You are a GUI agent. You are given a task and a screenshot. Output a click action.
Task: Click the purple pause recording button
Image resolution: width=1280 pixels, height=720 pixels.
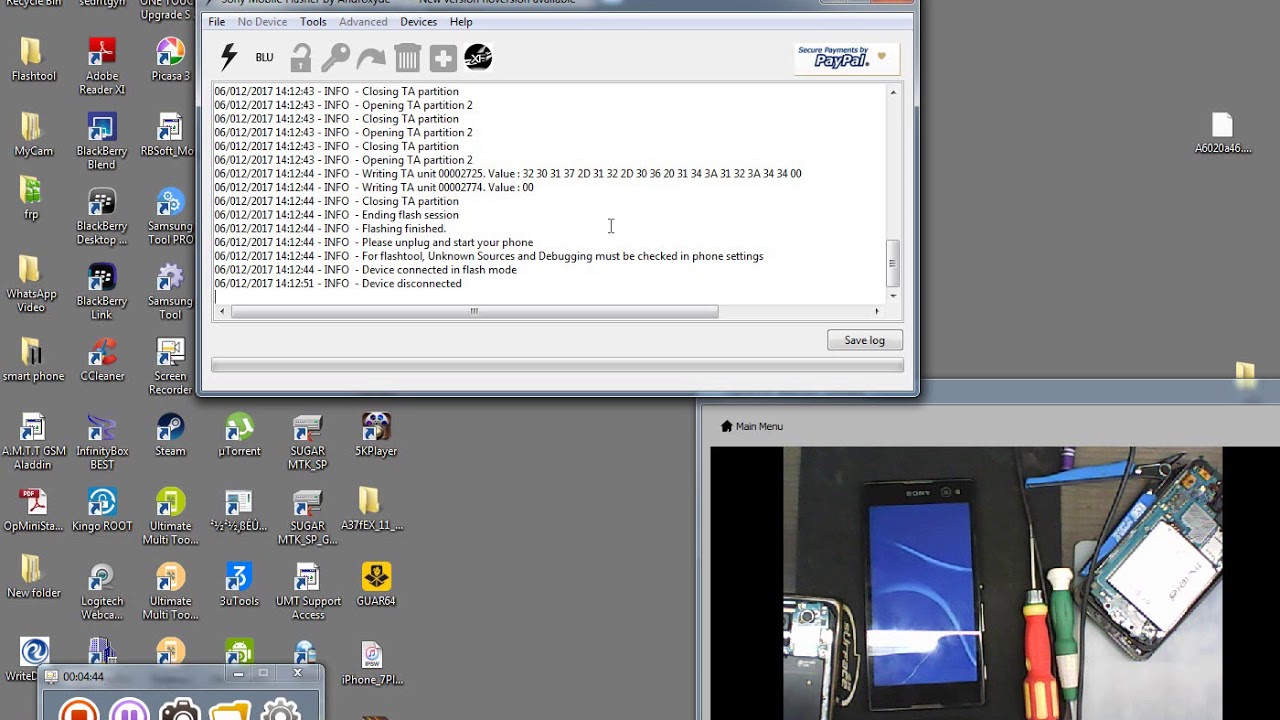(x=129, y=710)
